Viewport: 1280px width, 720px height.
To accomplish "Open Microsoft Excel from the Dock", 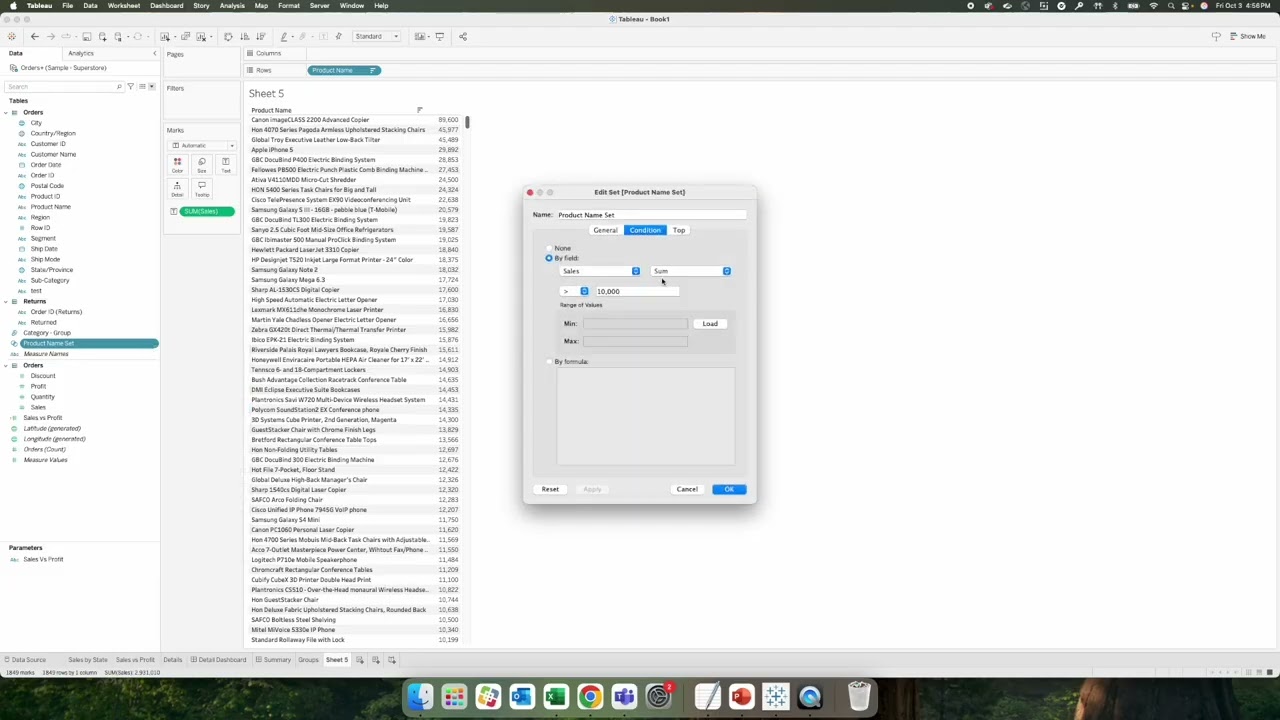I will [556, 696].
